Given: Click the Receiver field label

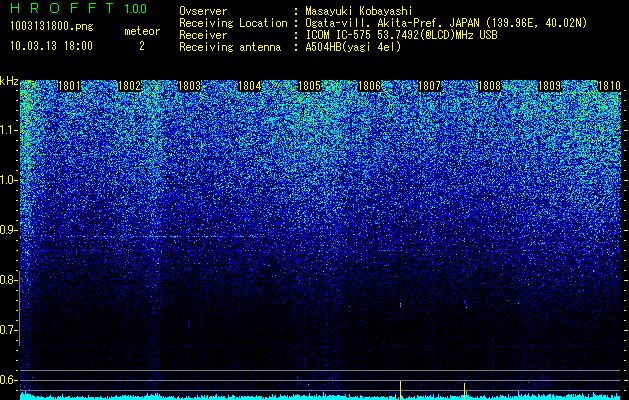Looking at the screenshot, I should (x=203, y=35).
